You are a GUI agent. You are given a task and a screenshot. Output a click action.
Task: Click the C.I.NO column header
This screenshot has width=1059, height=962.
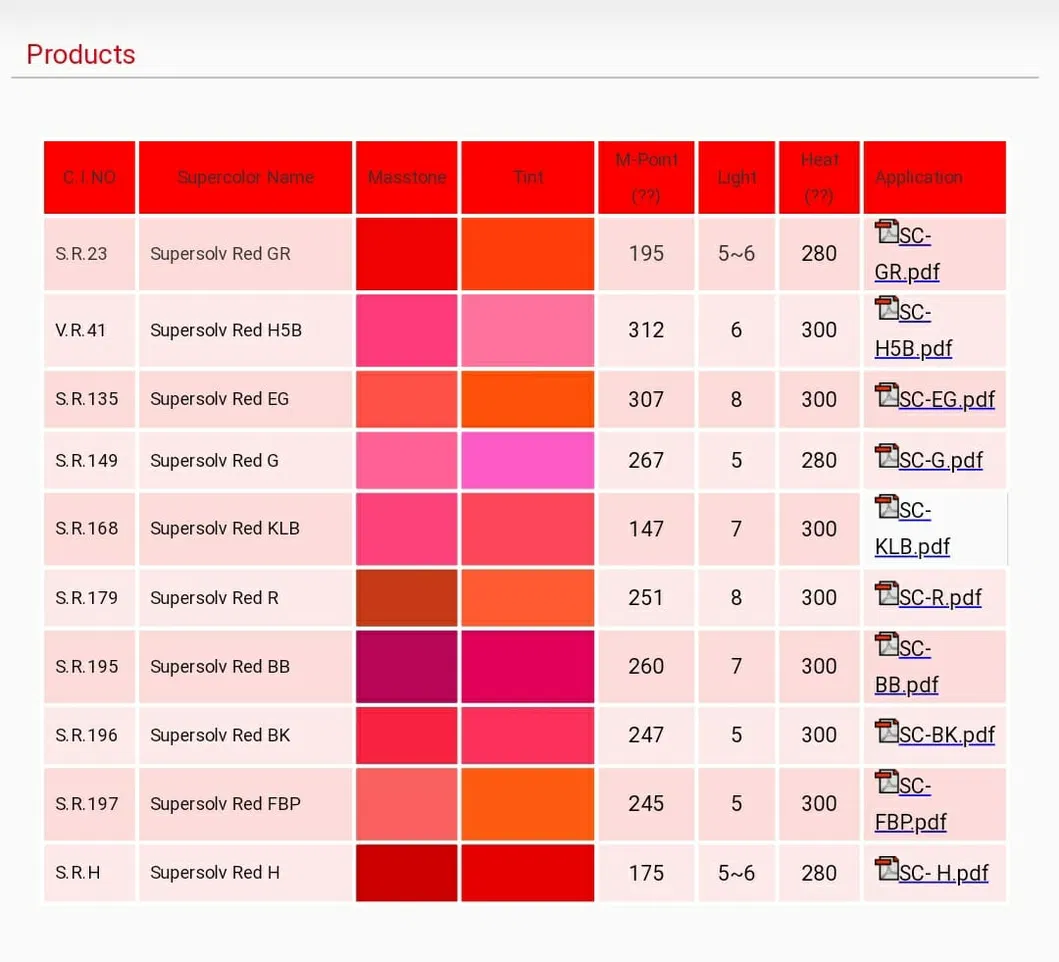[89, 177]
